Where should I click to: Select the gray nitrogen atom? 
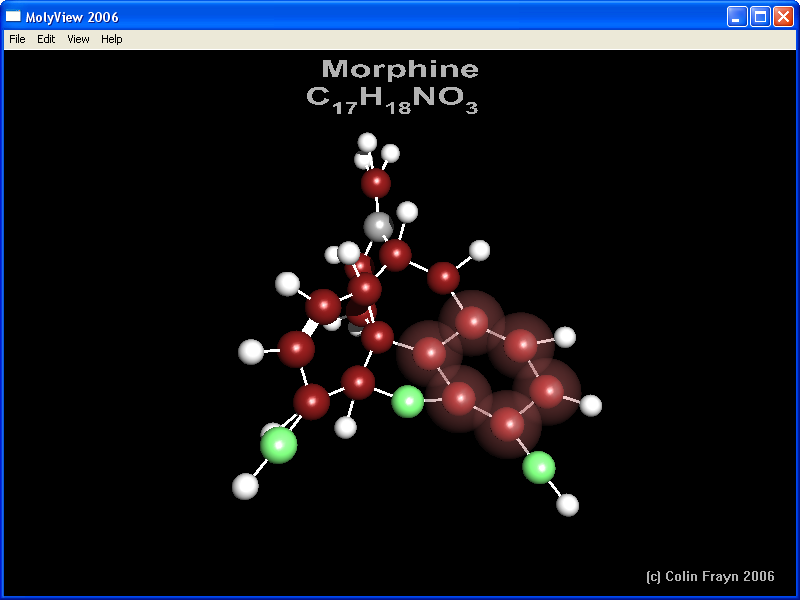(377, 226)
